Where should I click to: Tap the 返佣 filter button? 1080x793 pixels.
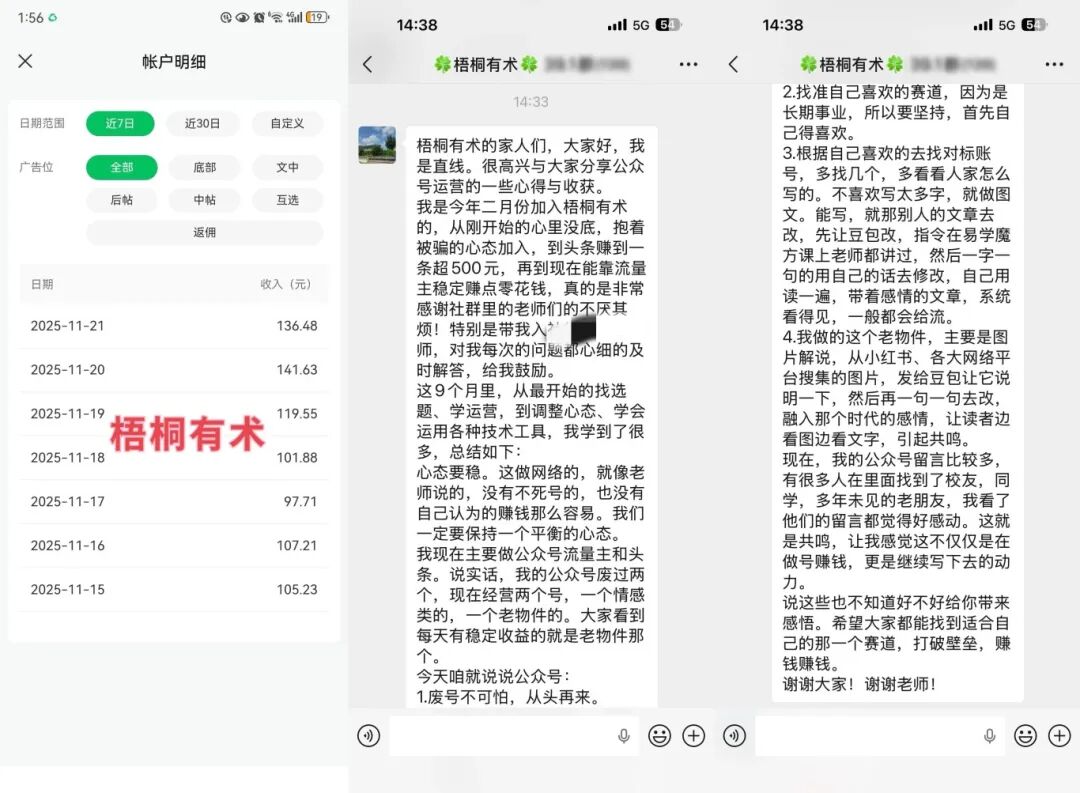coord(204,233)
